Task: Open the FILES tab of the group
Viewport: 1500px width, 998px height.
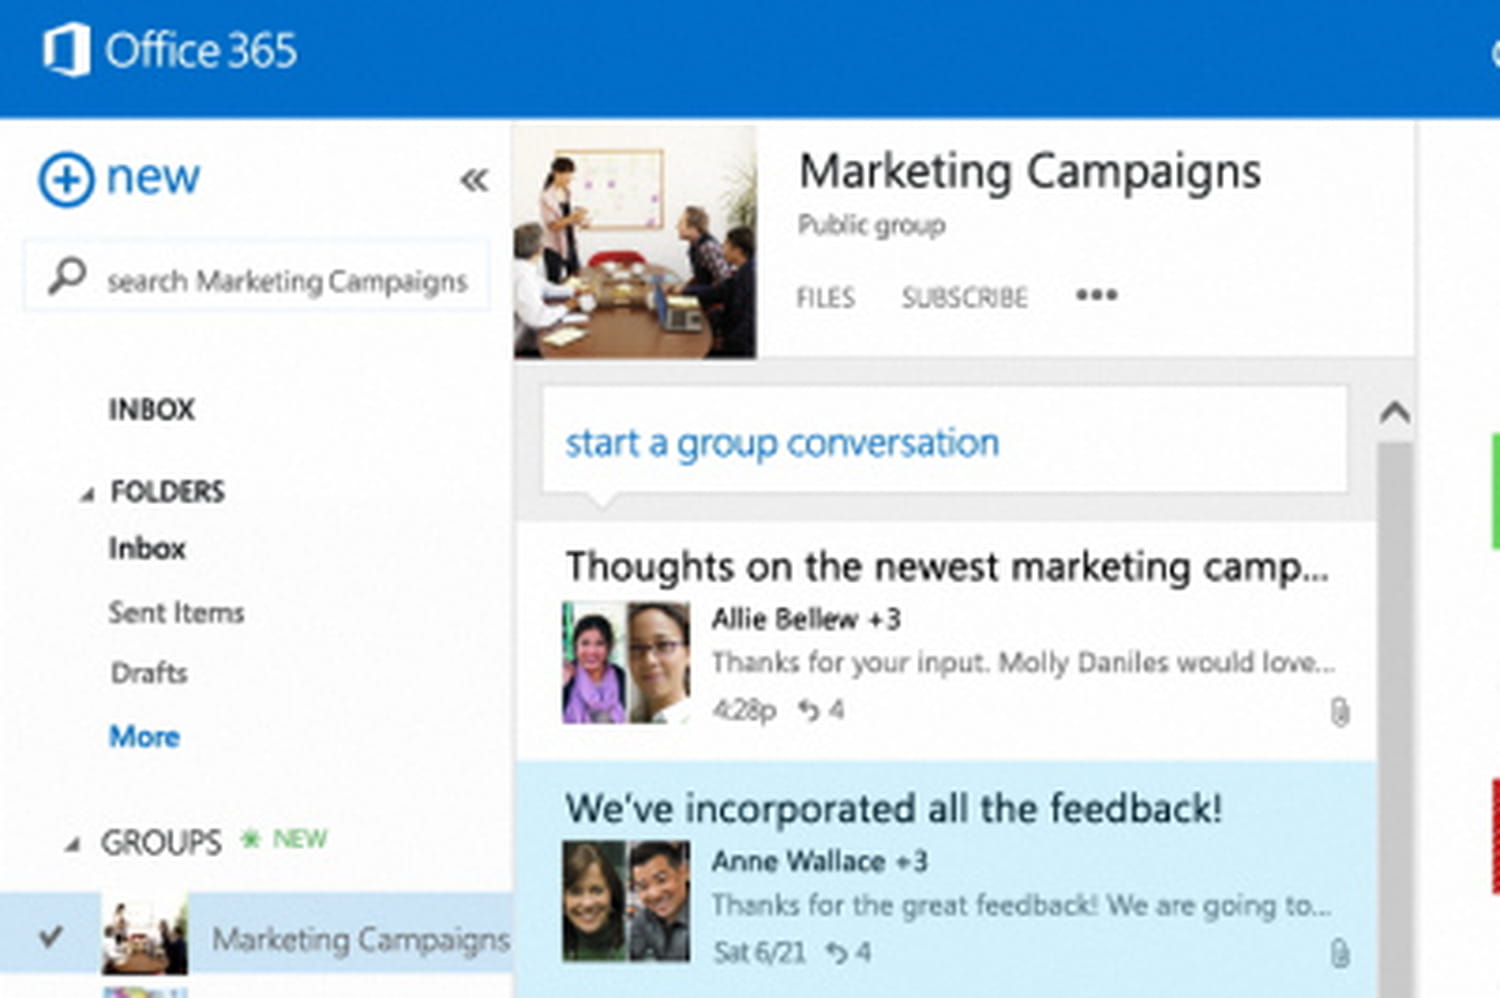Action: (x=825, y=298)
